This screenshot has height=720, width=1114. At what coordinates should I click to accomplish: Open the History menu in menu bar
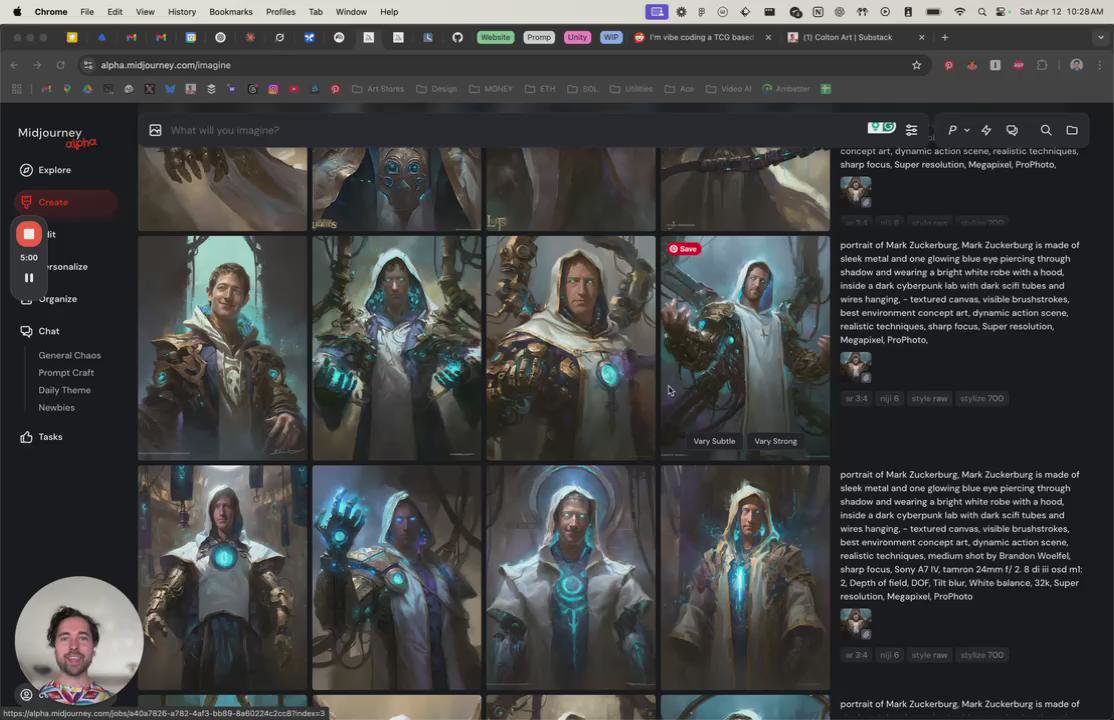coord(182,11)
